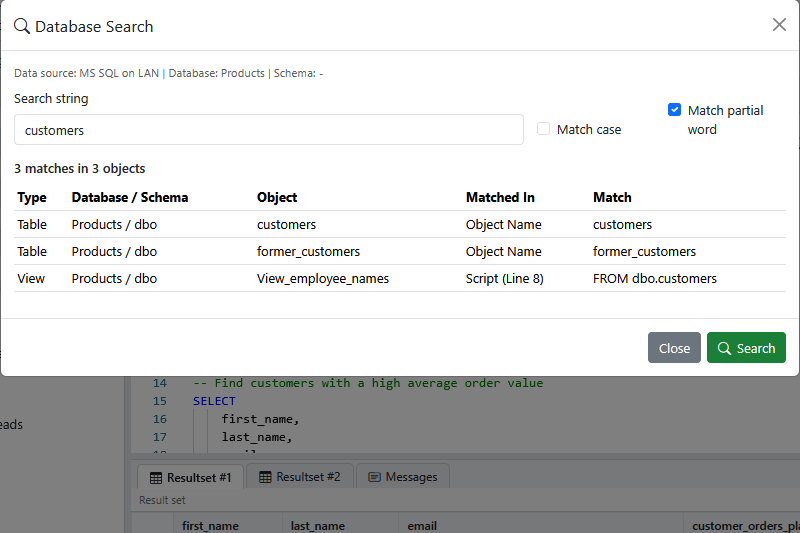This screenshot has height=533, width=800.
Task: Click the SELECT keyword on editor line 15
Action: [x=214, y=401]
